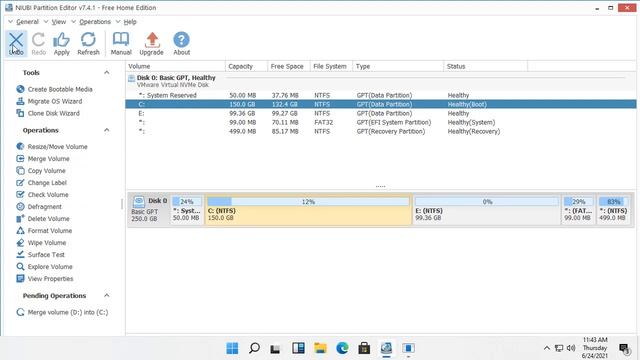Viewport: 640px width, 360px height.
Task: Select the FAT32 EFI System Partition row
Action: click(x=380, y=122)
